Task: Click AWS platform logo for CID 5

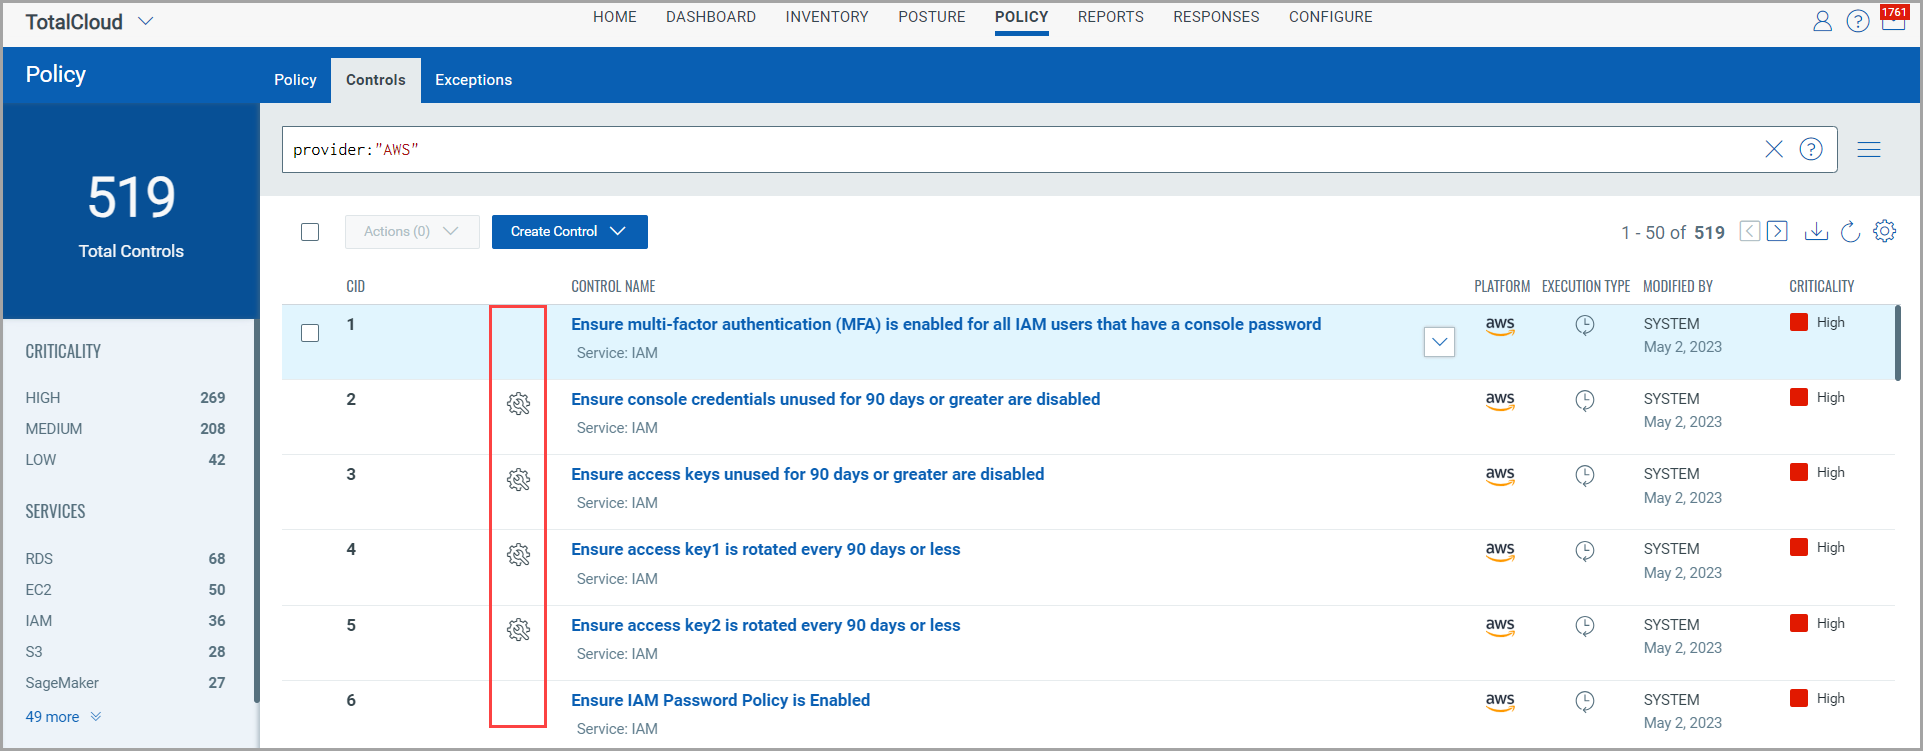Action: pyautogui.click(x=1500, y=627)
